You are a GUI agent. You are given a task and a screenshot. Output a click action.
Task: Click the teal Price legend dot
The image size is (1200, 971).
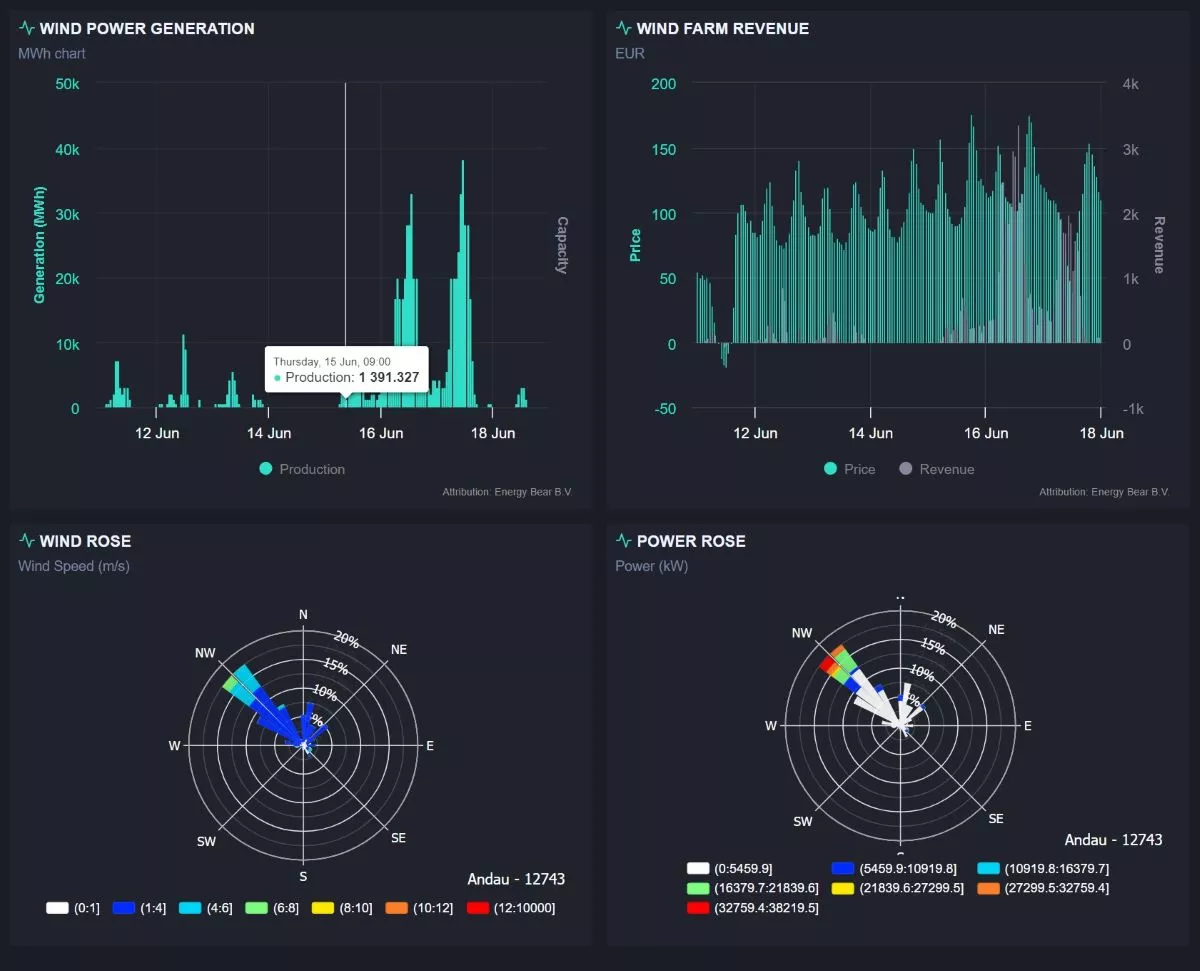pos(830,469)
